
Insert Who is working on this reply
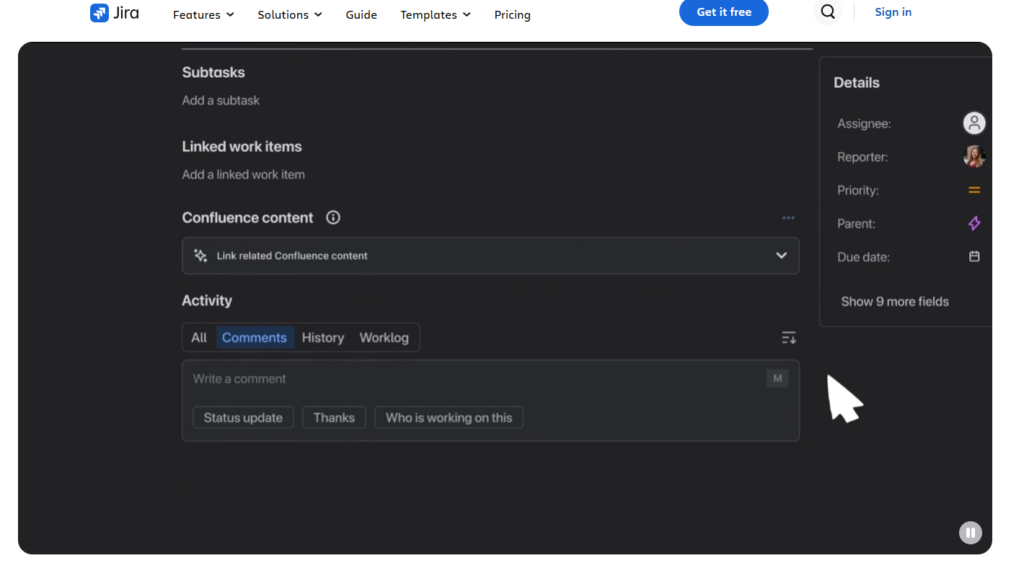[x=449, y=417]
